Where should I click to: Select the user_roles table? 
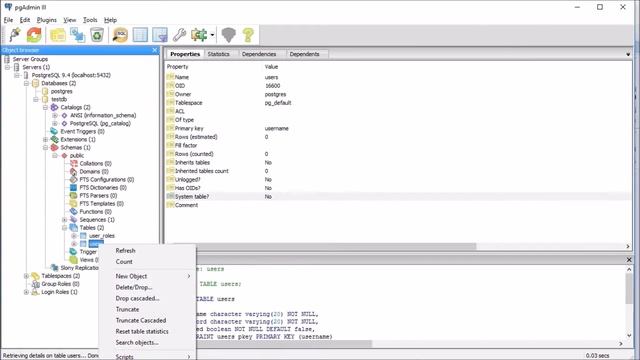click(x=102, y=236)
